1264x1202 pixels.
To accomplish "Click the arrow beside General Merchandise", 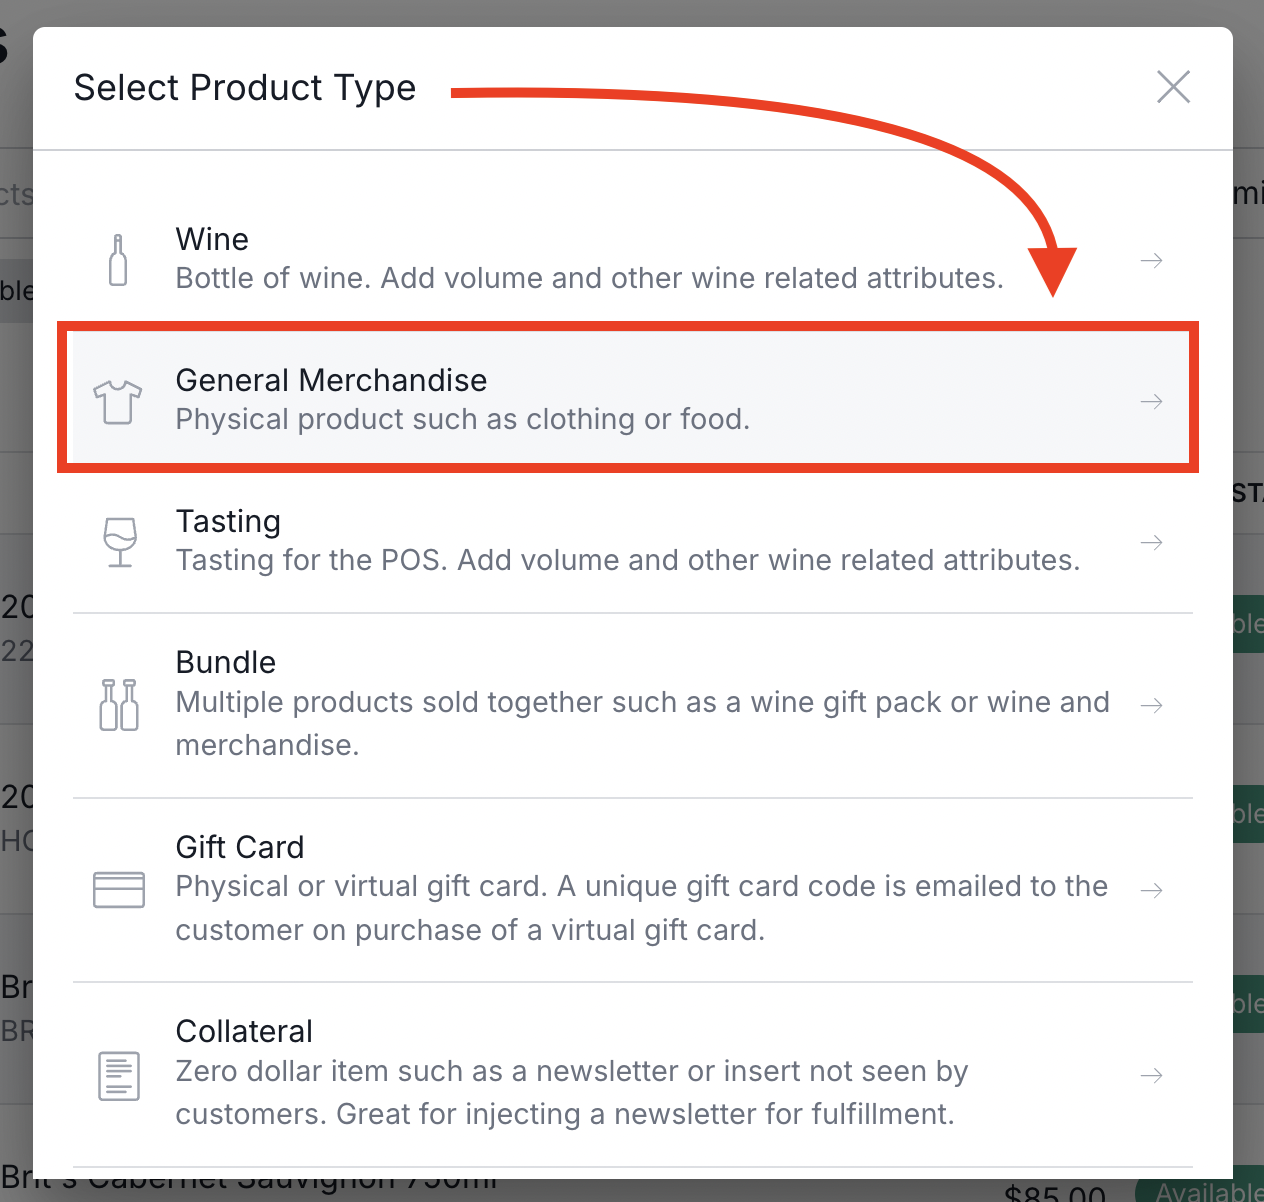I will (1152, 401).
